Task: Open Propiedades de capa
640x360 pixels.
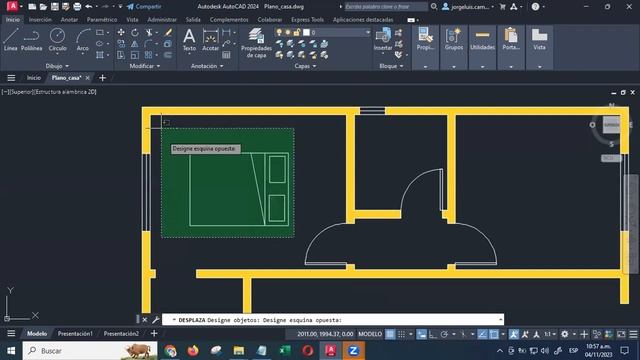Action: point(256,43)
